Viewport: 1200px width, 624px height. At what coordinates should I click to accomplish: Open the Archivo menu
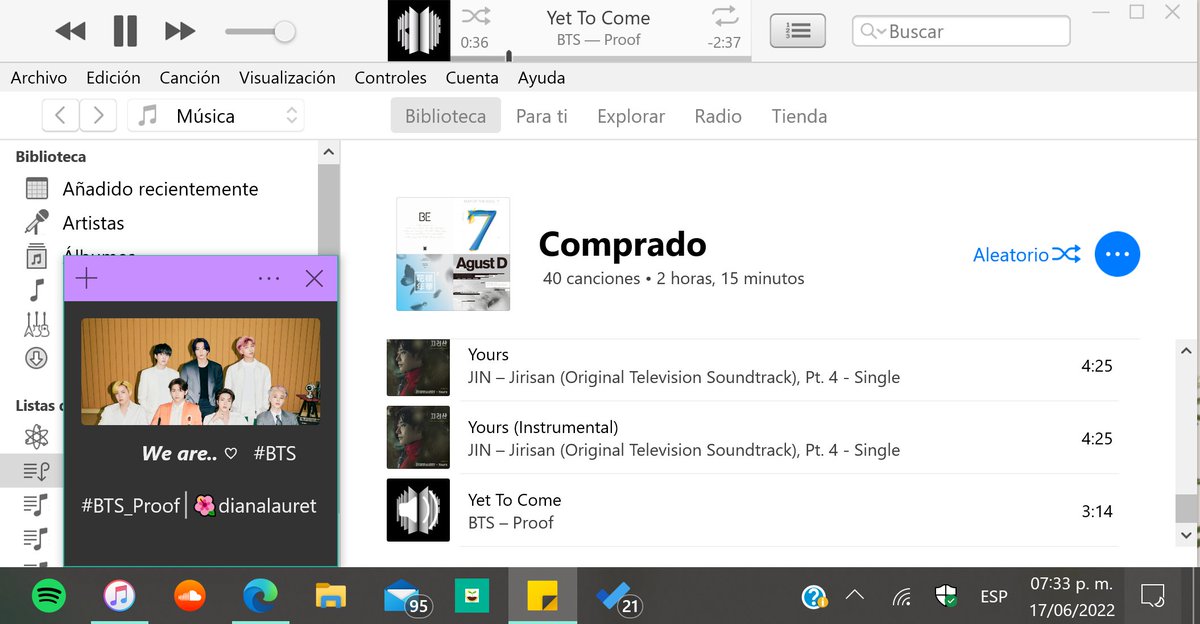pyautogui.click(x=39, y=77)
